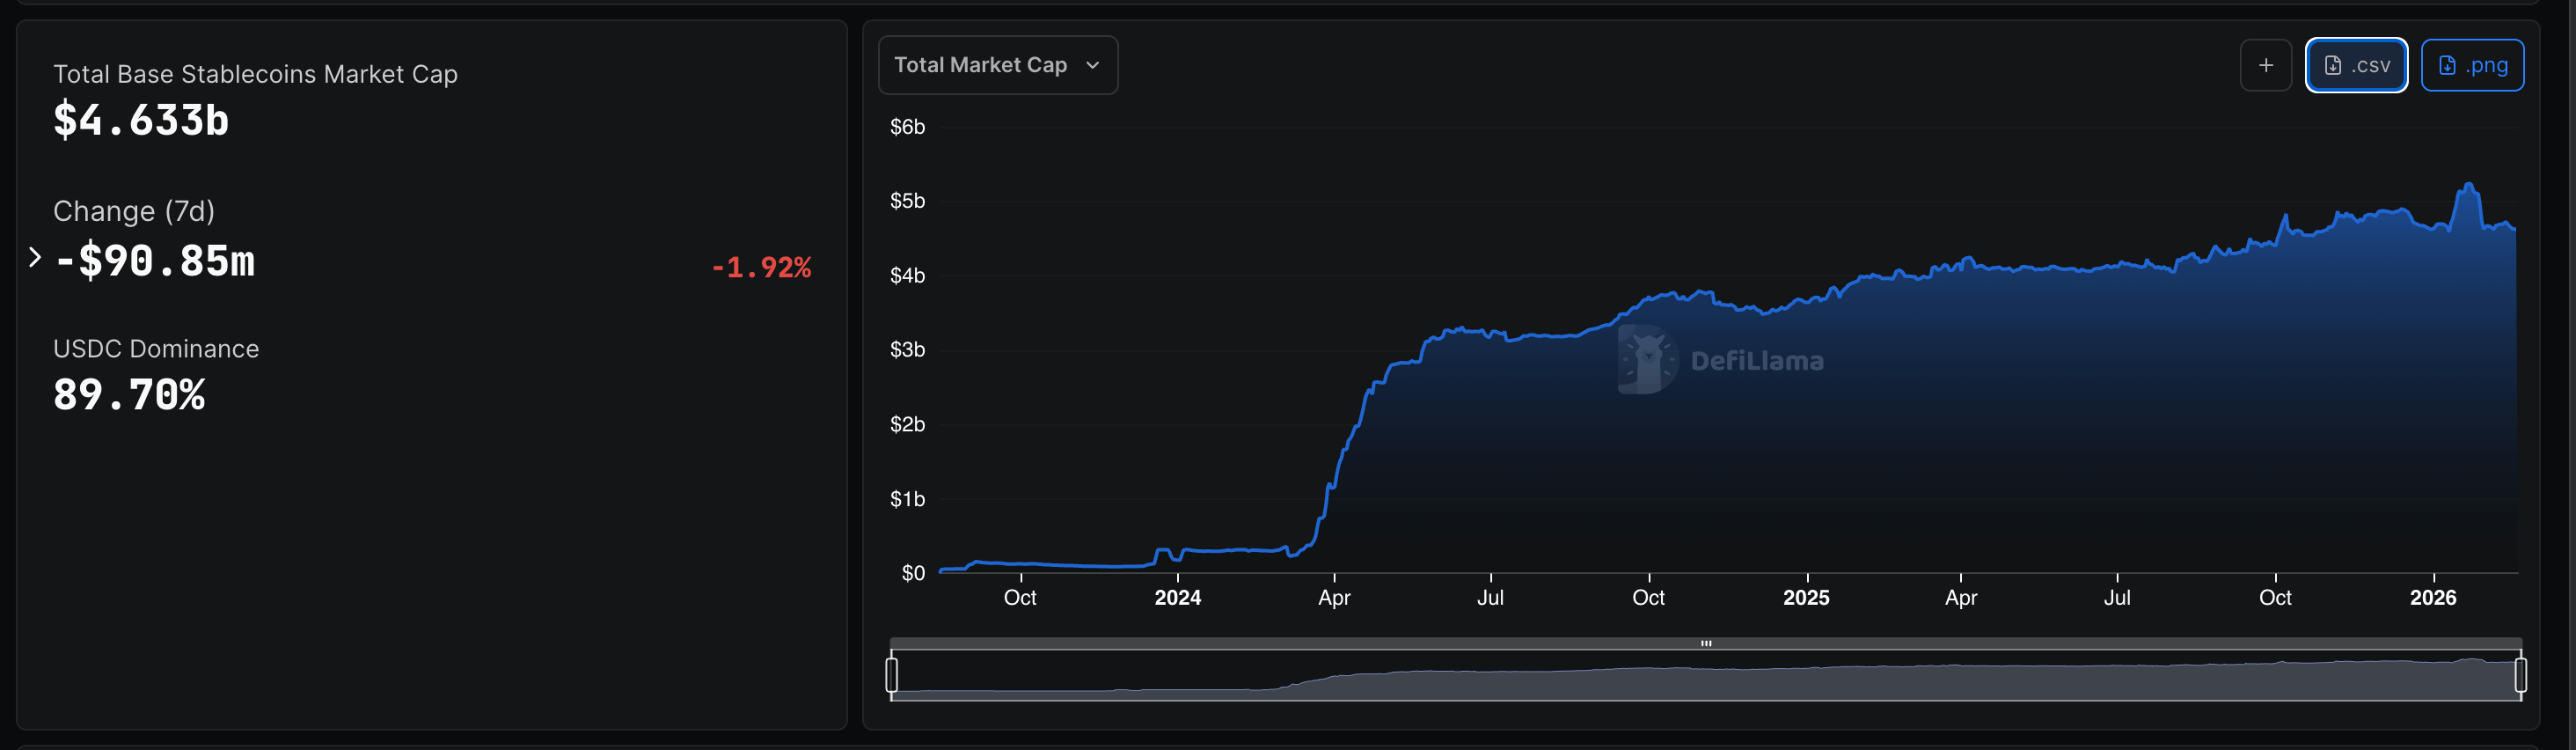Click the chevron arrow inside Total Market Cap selector
2576x750 pixels.
[1092, 66]
